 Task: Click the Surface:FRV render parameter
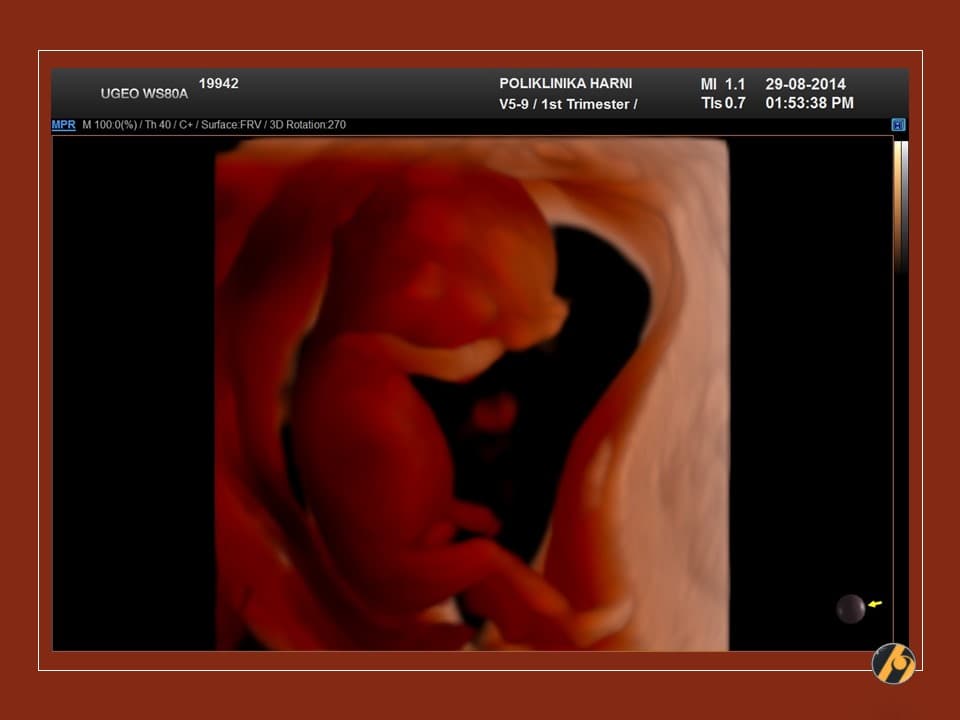pos(229,125)
